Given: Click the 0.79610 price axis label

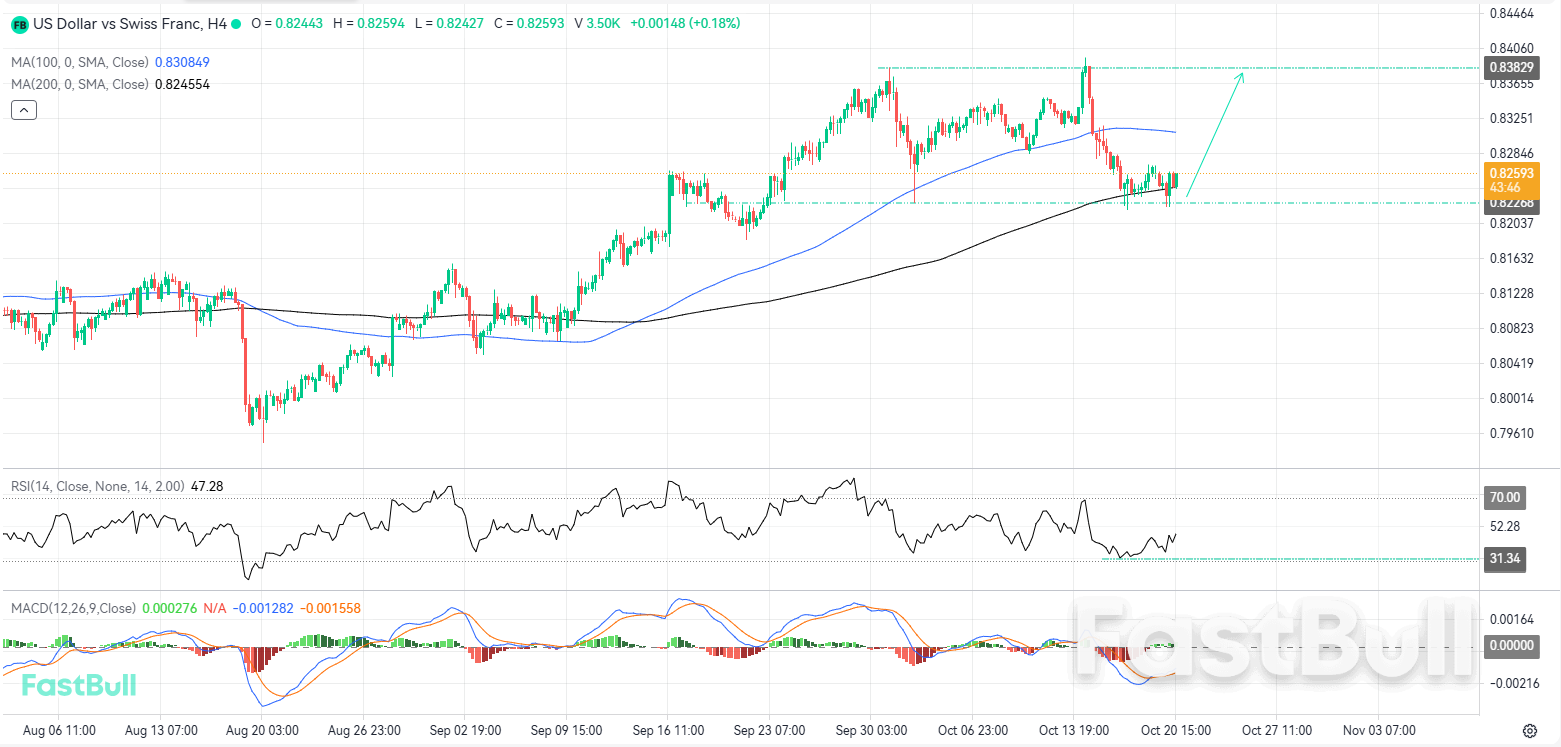Looking at the screenshot, I should (x=1512, y=433).
